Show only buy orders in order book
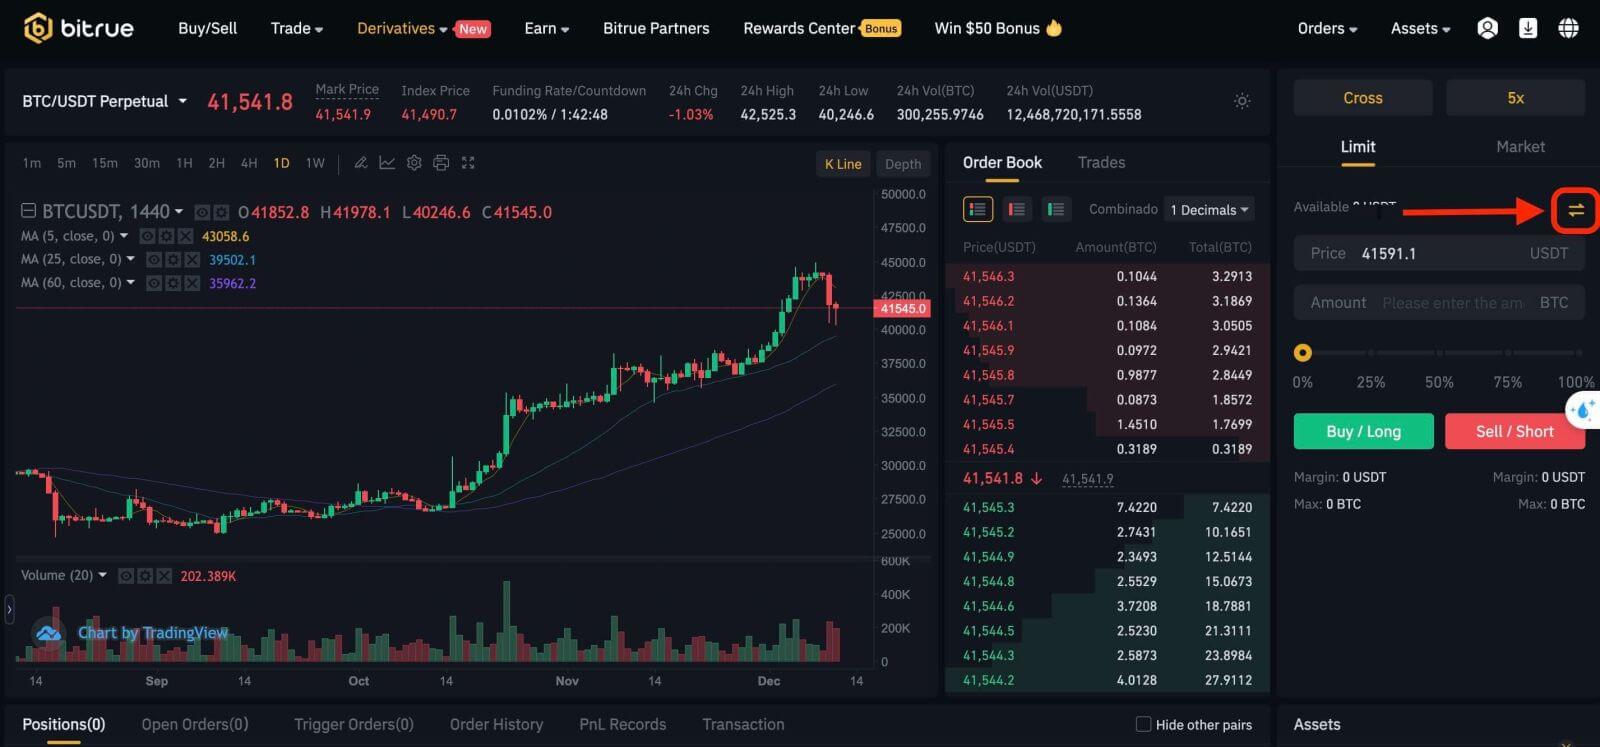 coord(1055,209)
